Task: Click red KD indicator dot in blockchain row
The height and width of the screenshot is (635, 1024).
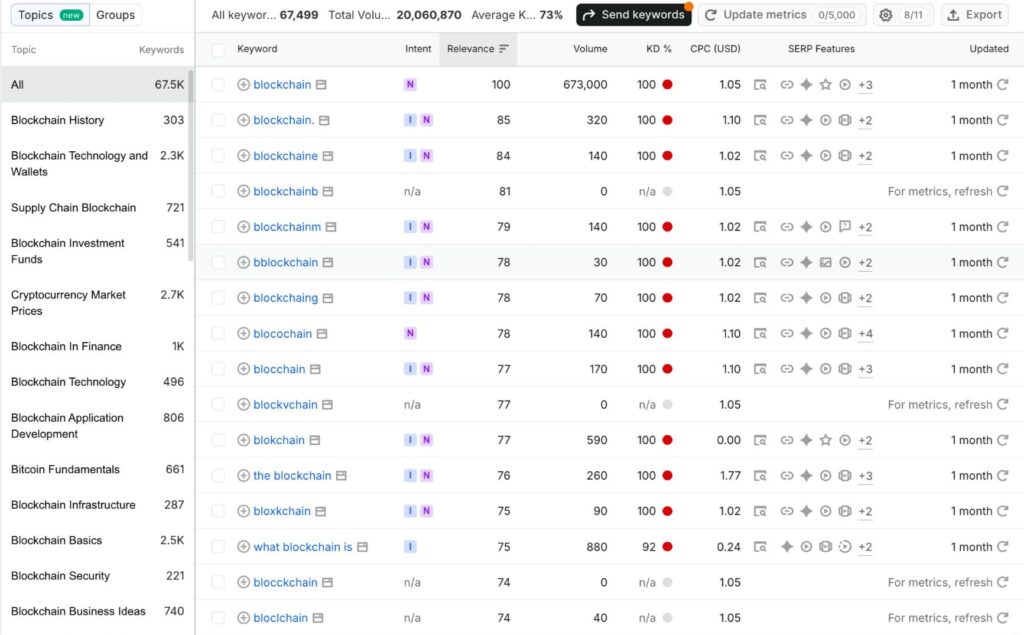Action: tap(667, 84)
